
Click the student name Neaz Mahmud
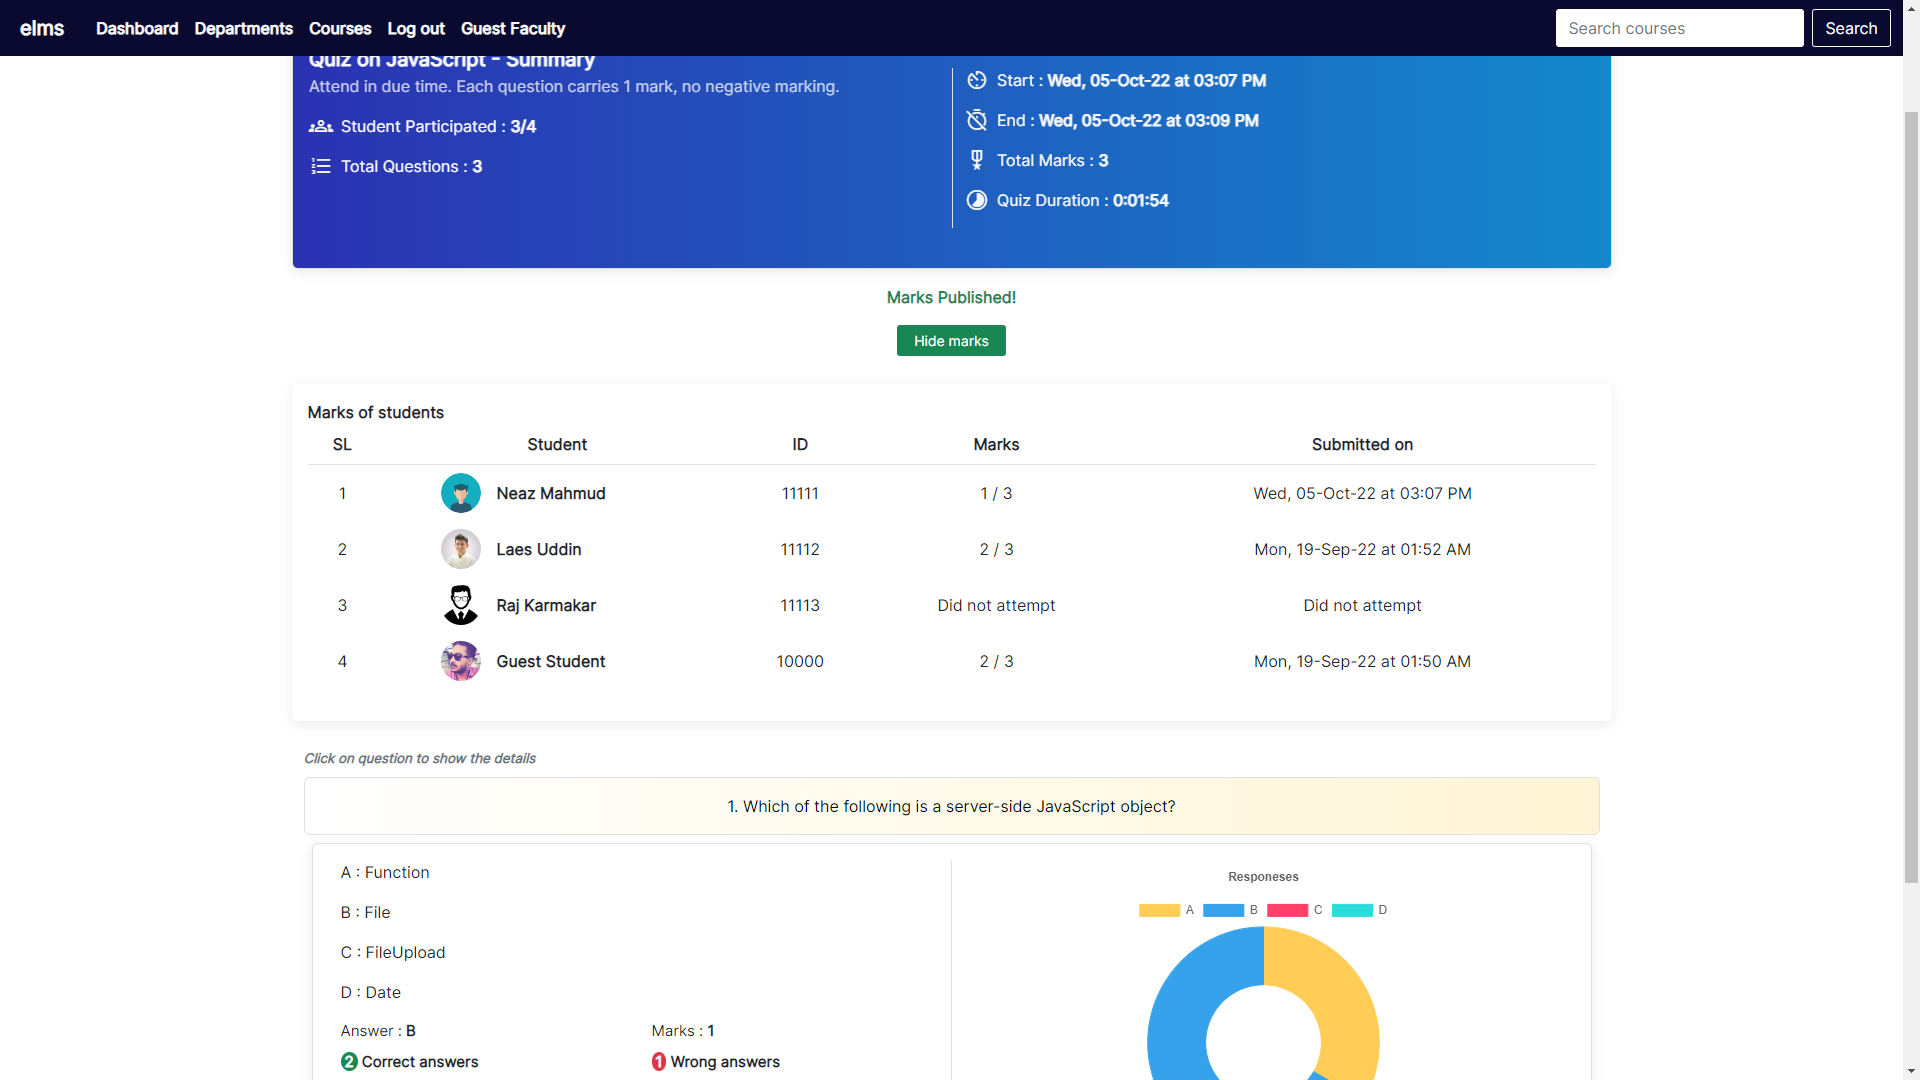tap(551, 493)
